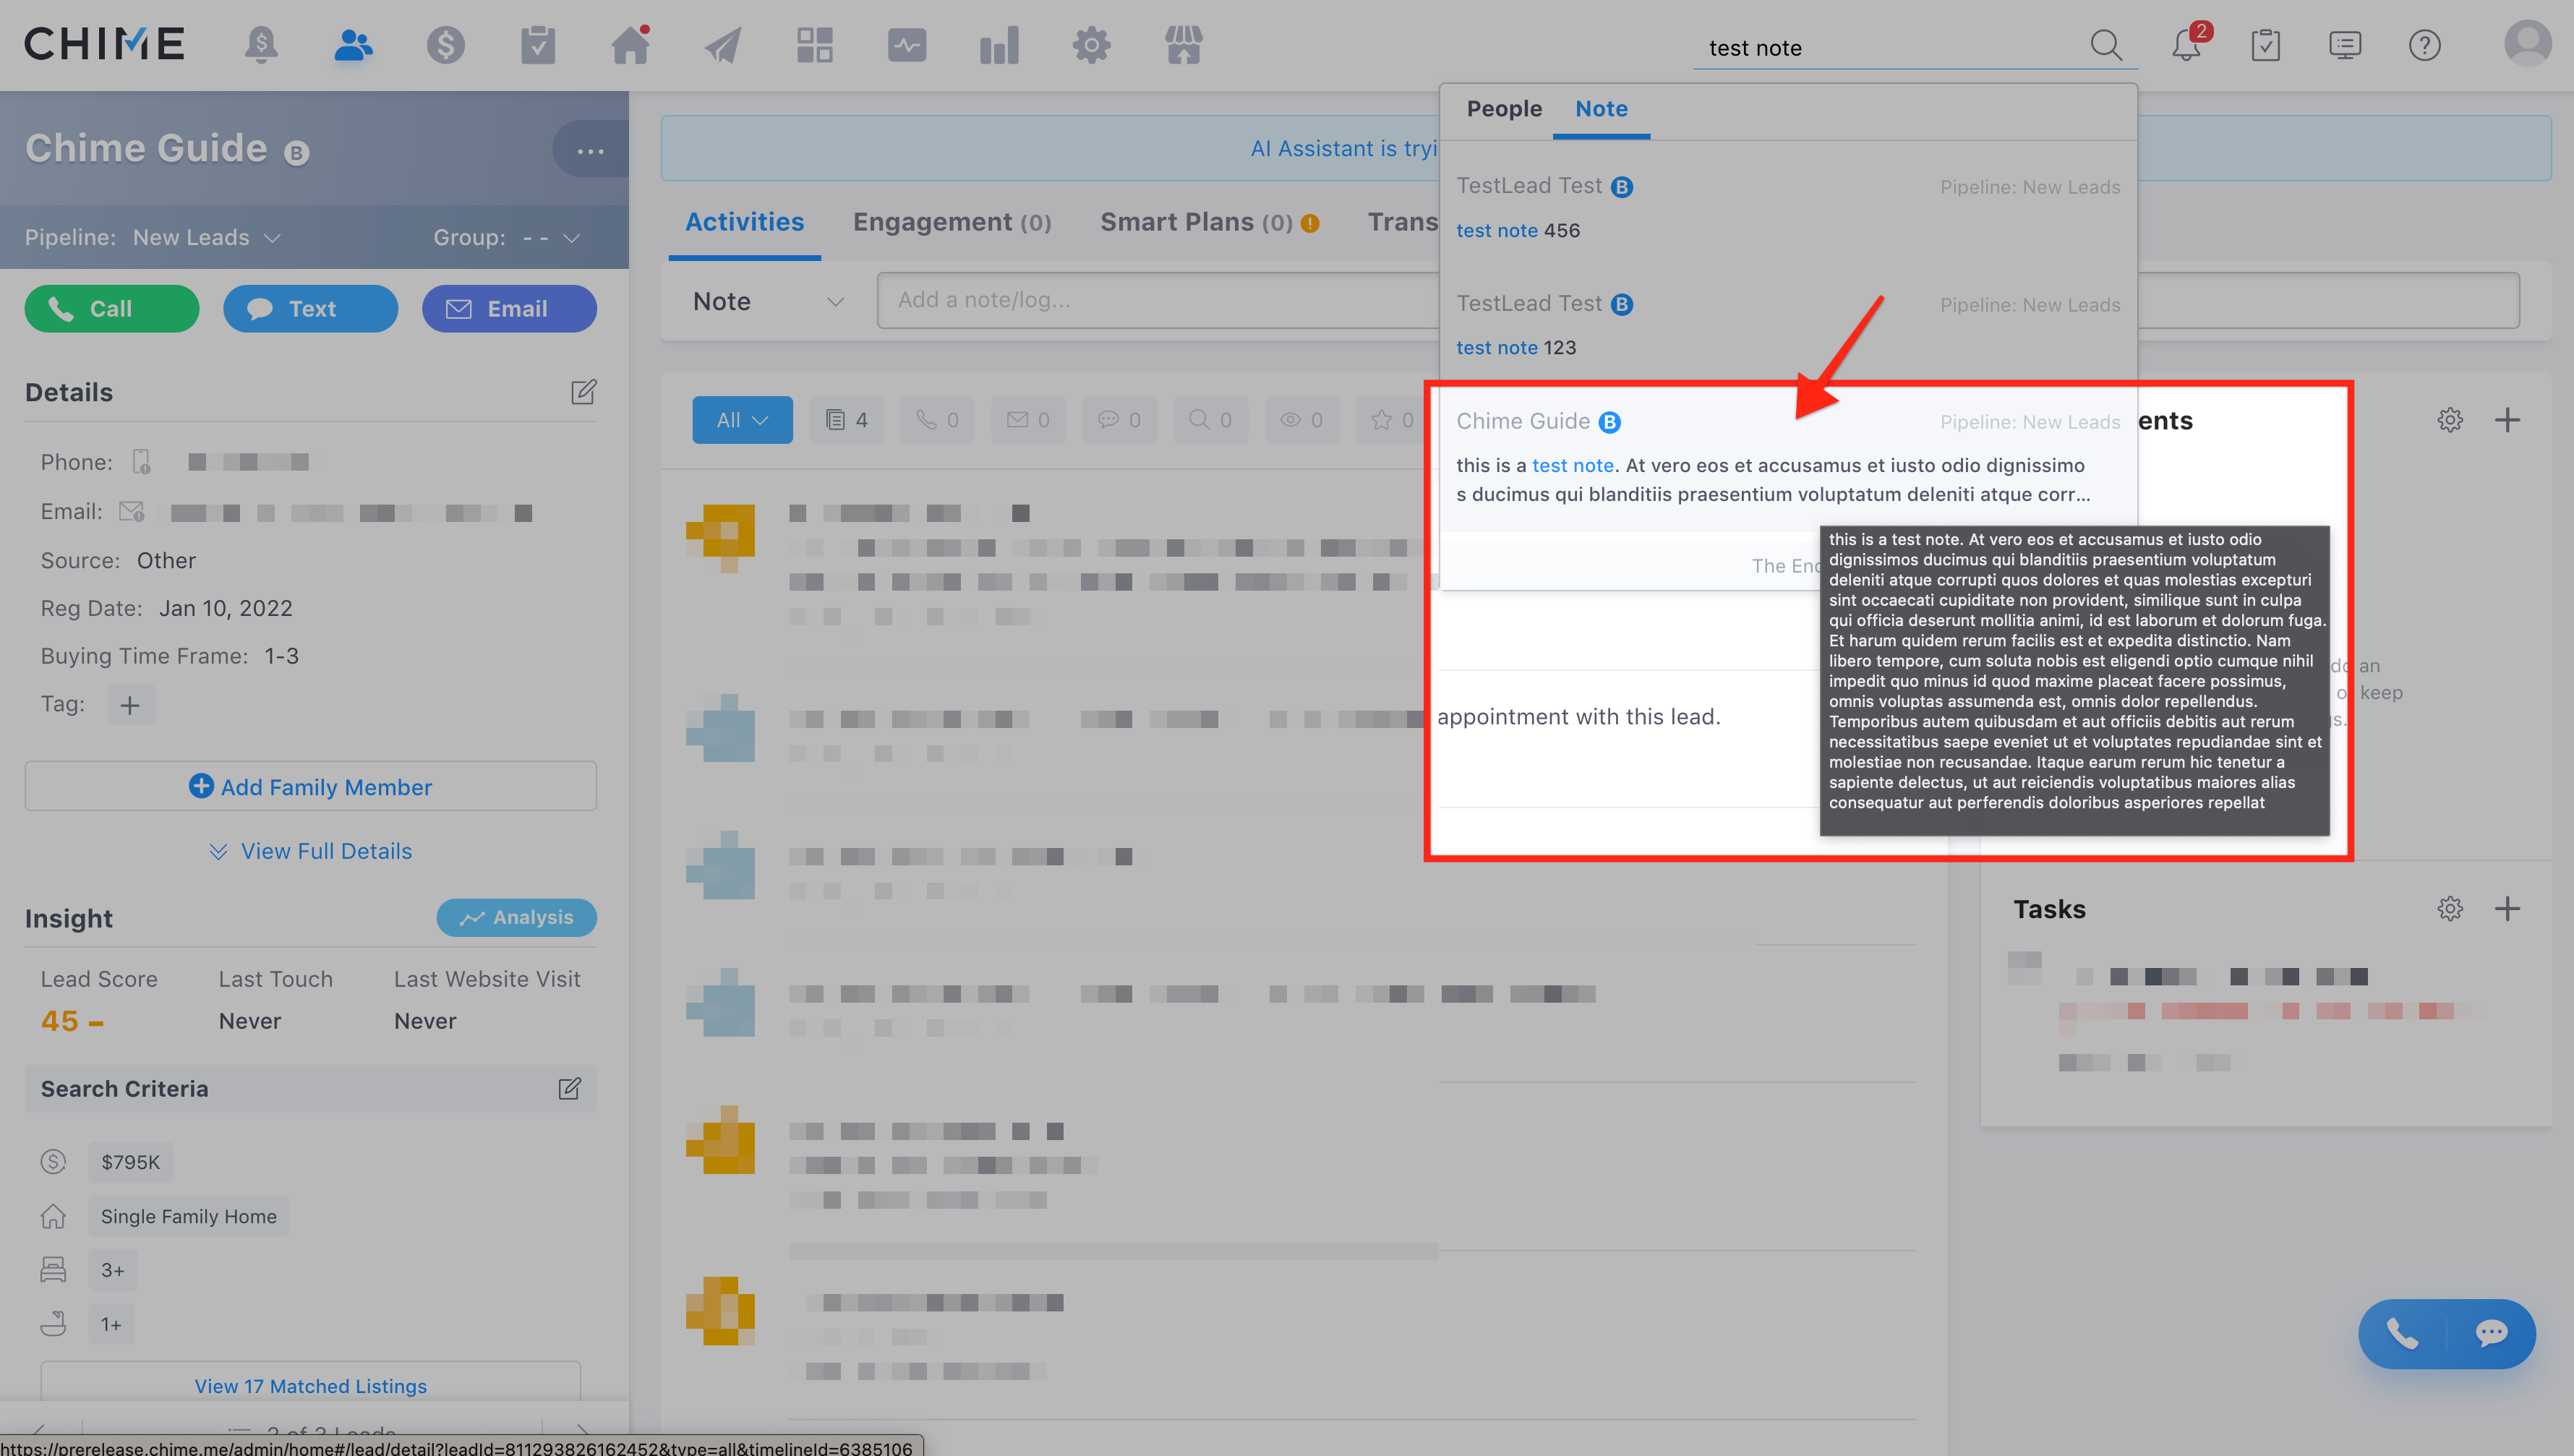
Task: Open the user profile avatar
Action: coord(2527,44)
